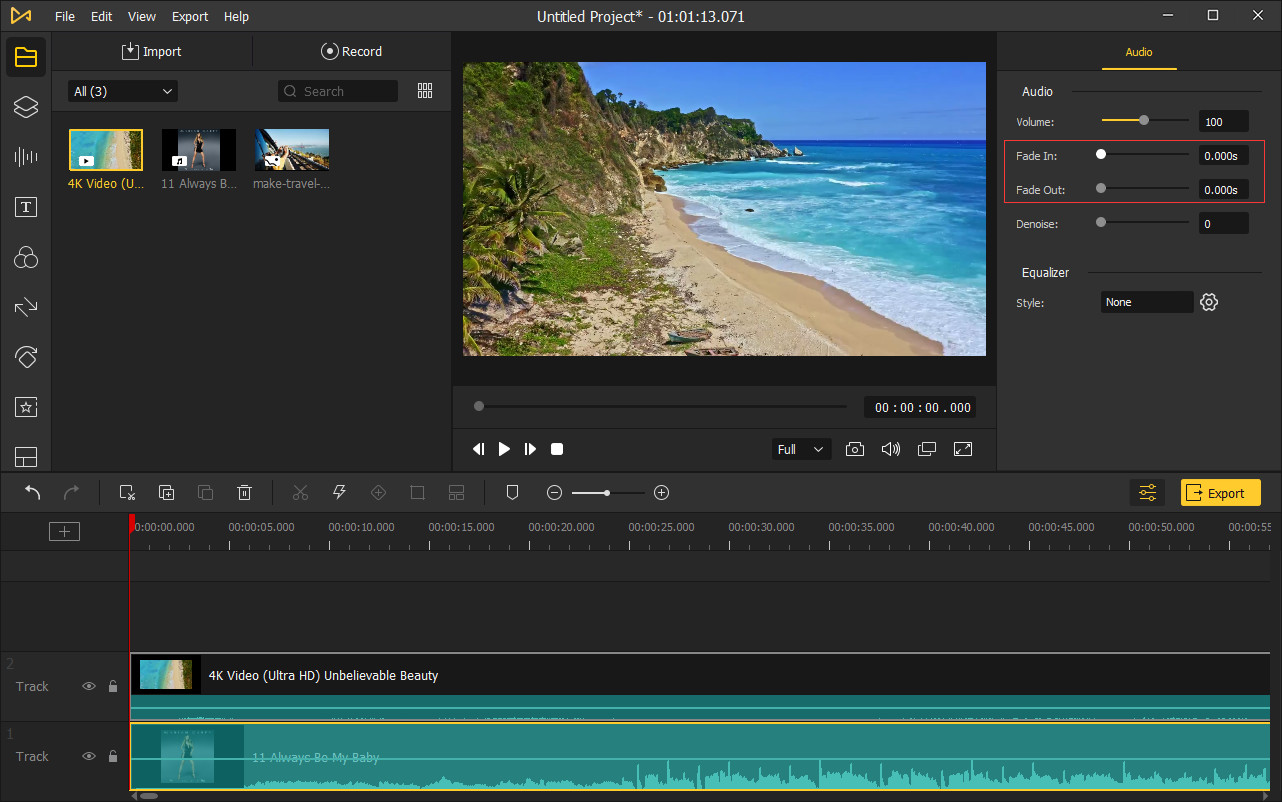Open equalizer settings gear icon

[x=1209, y=302]
